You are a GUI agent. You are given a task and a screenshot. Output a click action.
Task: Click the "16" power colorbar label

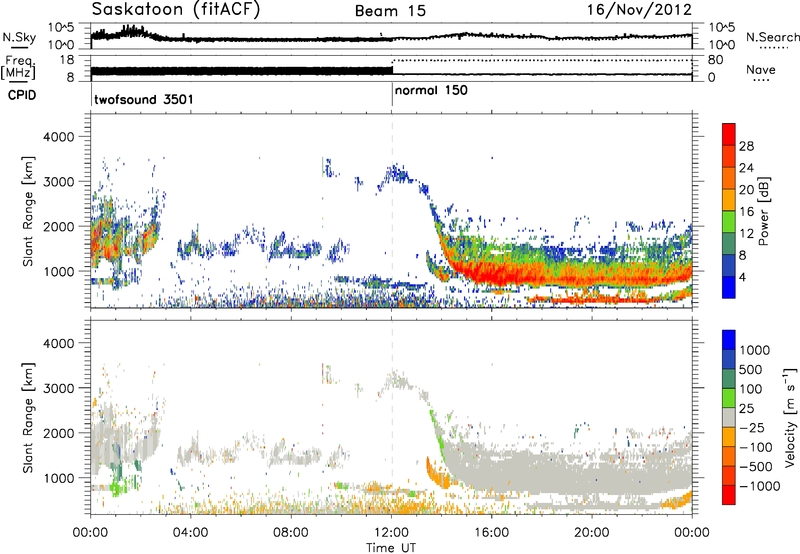pyautogui.click(x=746, y=212)
